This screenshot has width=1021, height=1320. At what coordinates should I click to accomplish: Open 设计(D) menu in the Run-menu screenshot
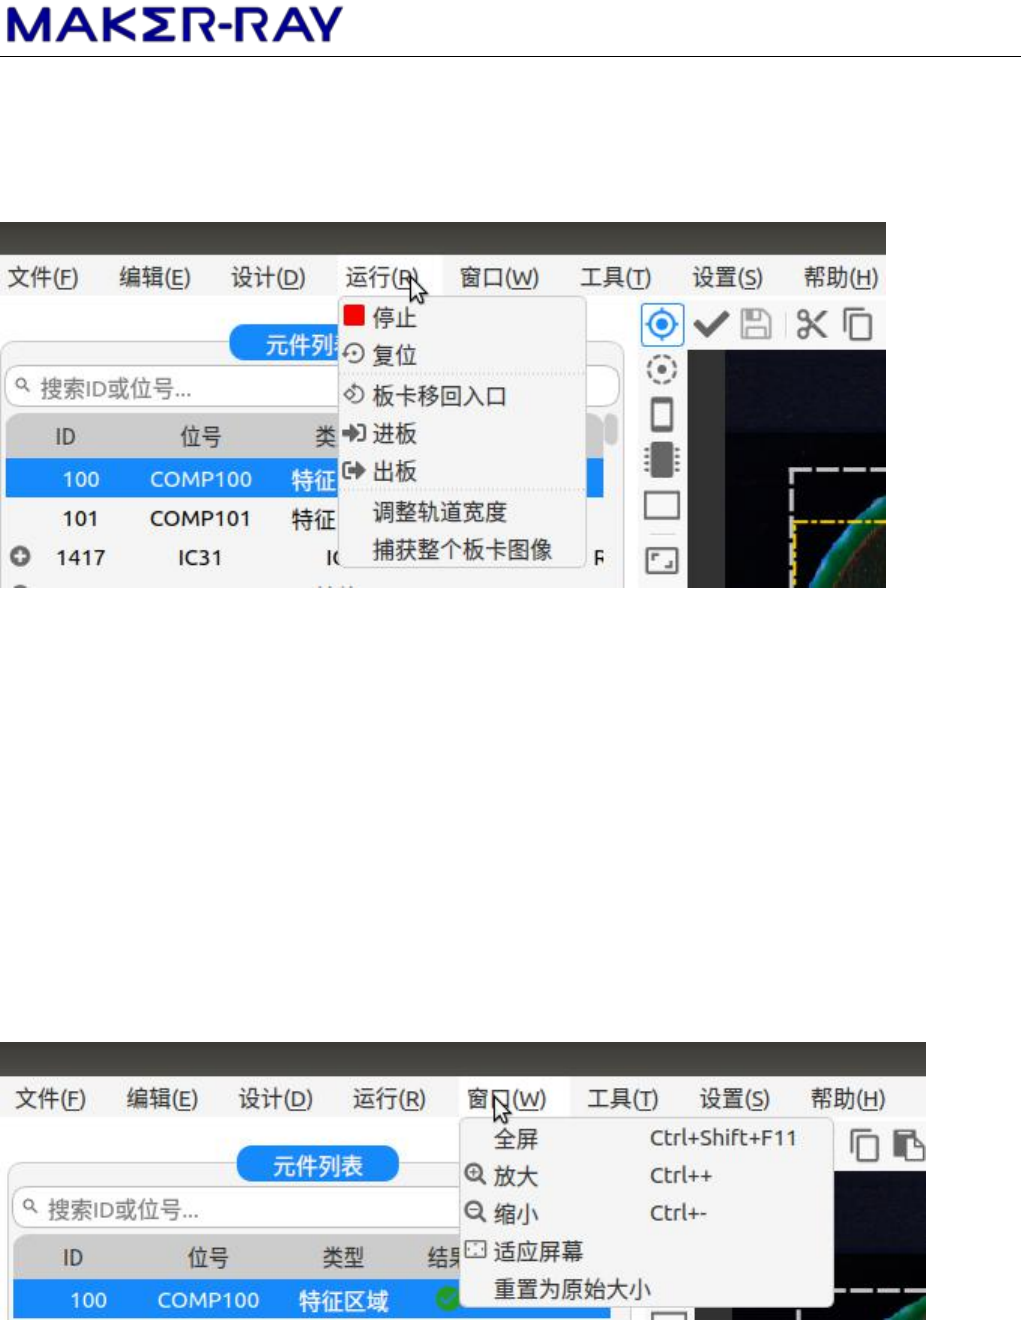(x=268, y=277)
